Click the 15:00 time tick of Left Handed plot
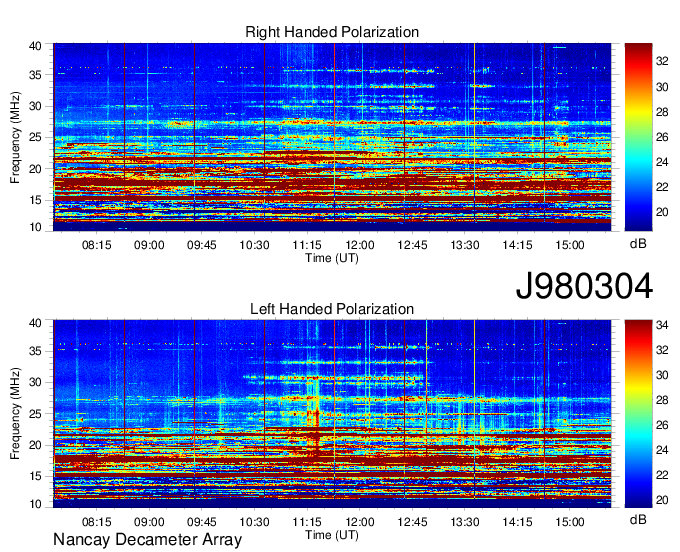 [569, 522]
